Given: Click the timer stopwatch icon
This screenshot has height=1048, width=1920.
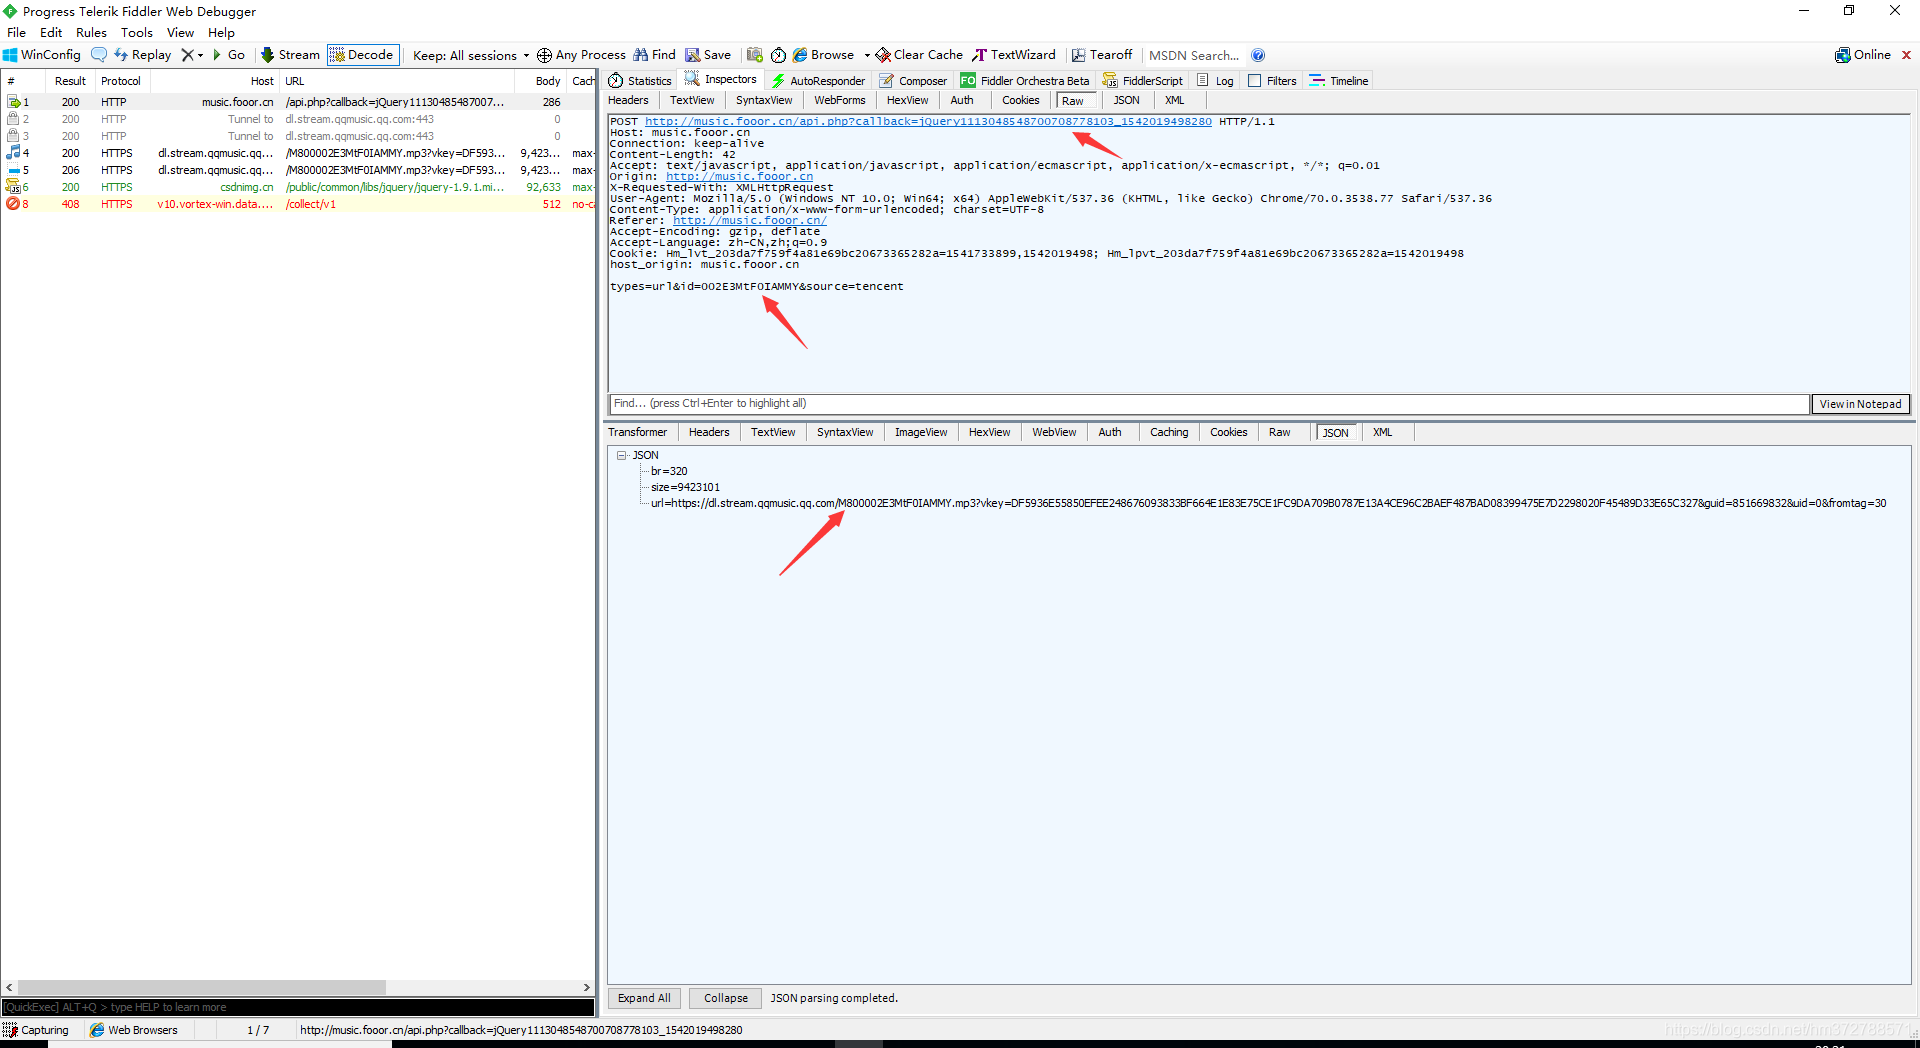Looking at the screenshot, I should coord(778,55).
